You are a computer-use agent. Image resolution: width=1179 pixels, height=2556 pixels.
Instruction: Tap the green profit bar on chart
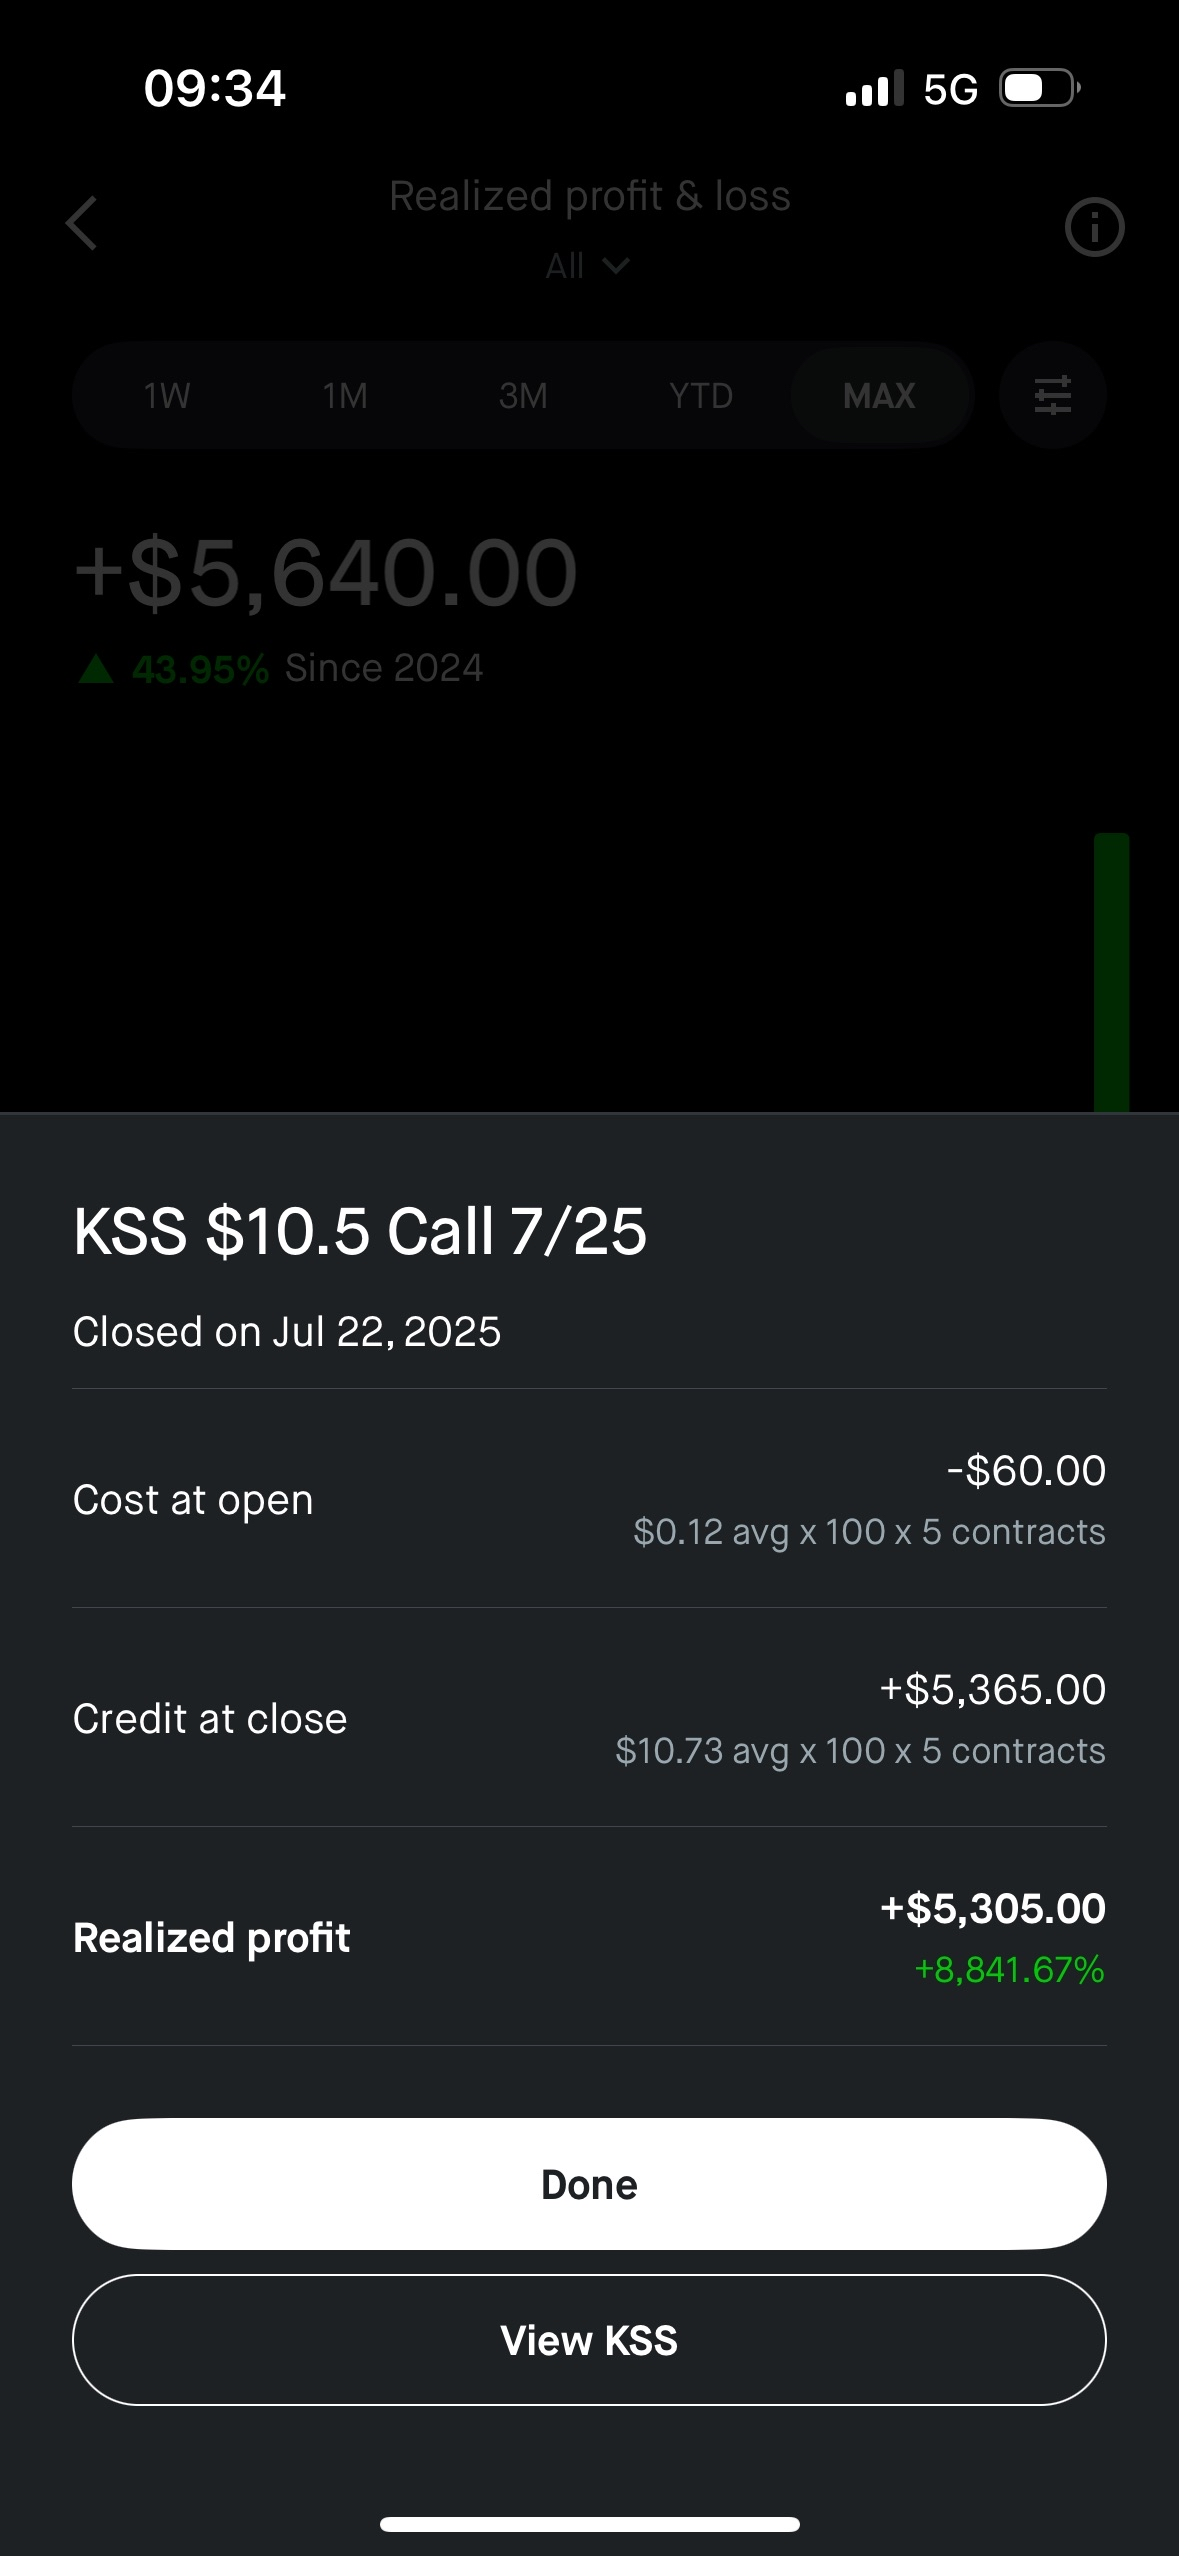(x=1111, y=972)
